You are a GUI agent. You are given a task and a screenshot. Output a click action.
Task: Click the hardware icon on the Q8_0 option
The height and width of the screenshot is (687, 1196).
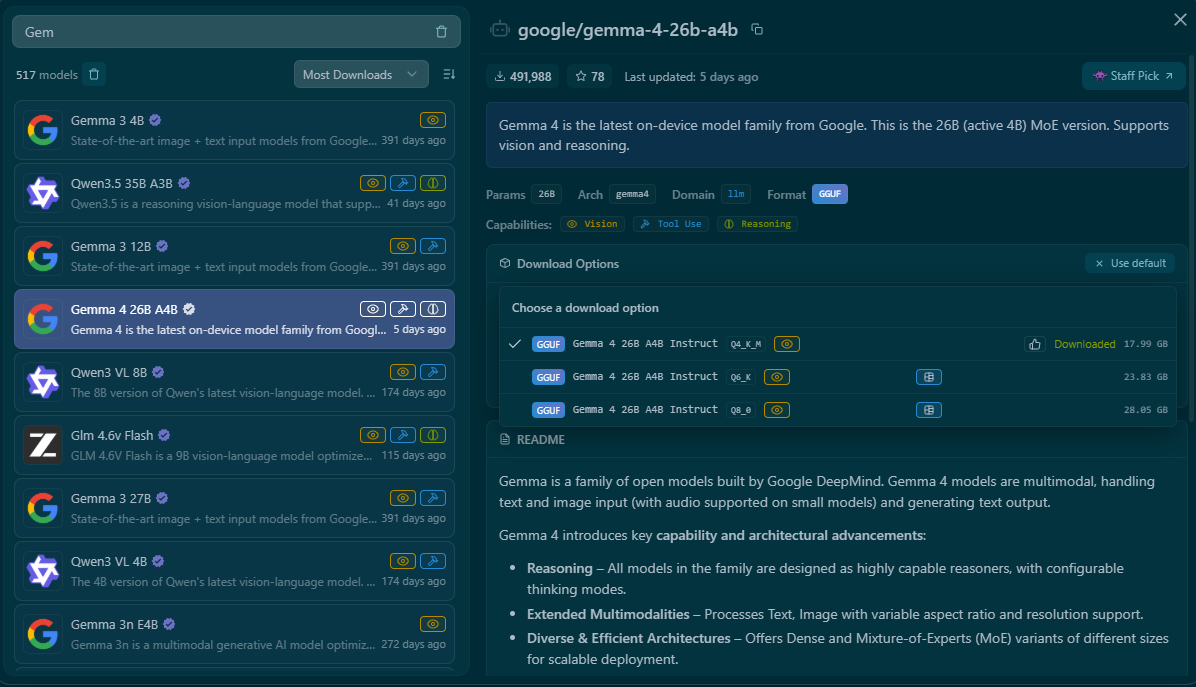[x=928, y=409]
